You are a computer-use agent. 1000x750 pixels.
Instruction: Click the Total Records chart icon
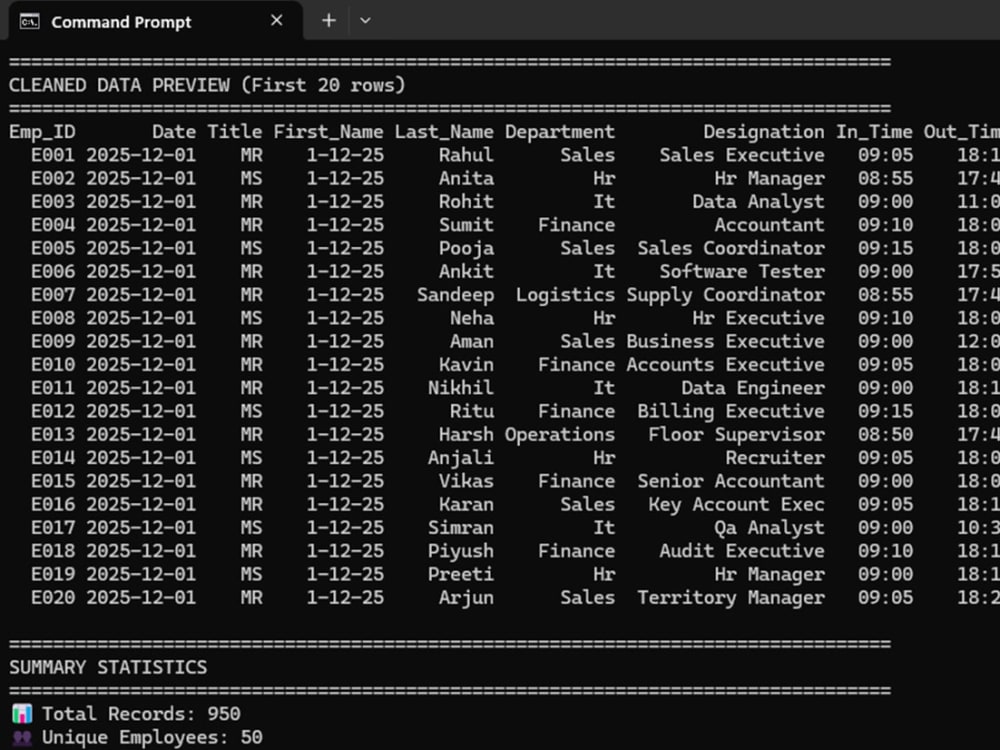click(22, 713)
